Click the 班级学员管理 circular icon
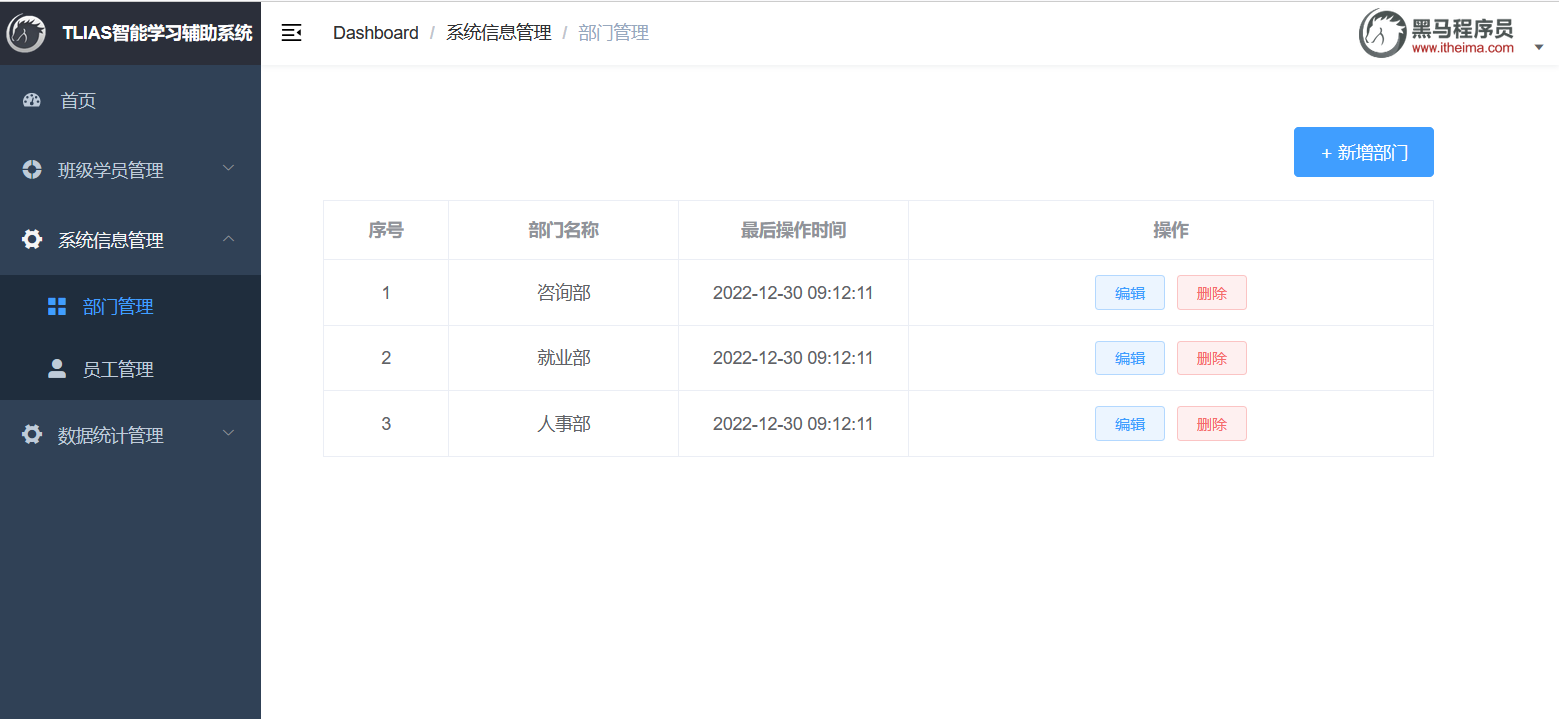Viewport: 1559px width, 719px height. [x=32, y=169]
